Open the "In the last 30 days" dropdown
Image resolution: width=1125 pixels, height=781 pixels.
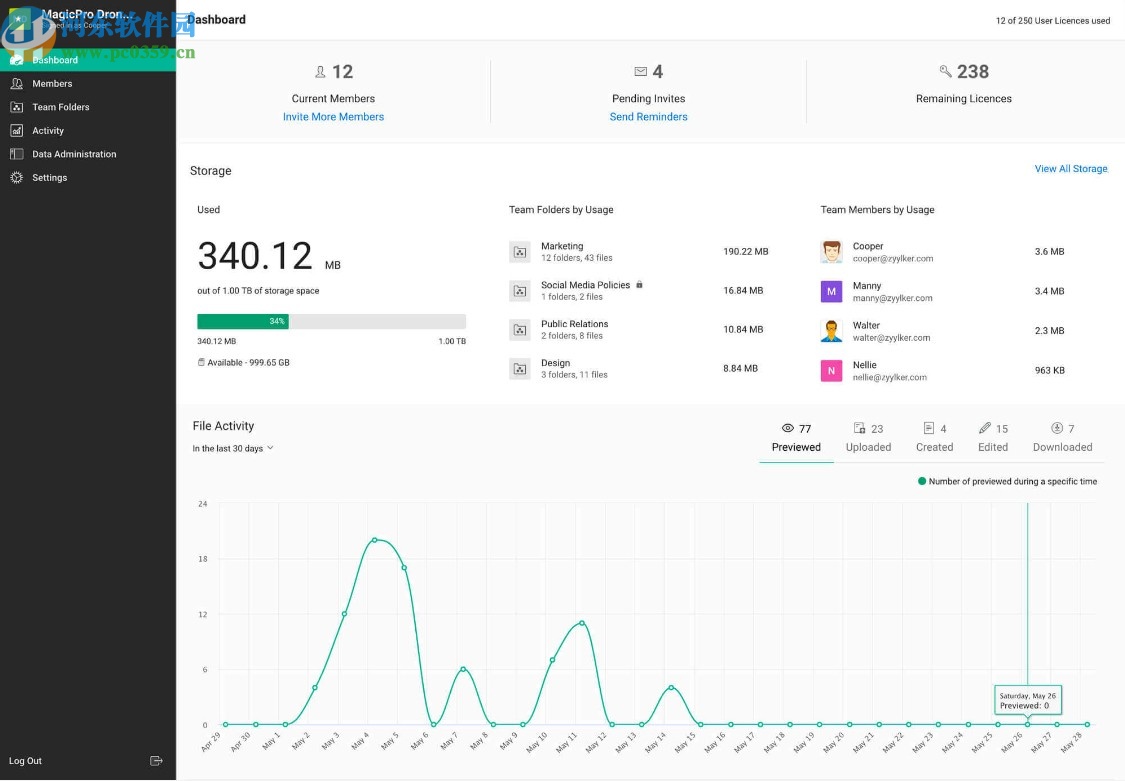233,450
